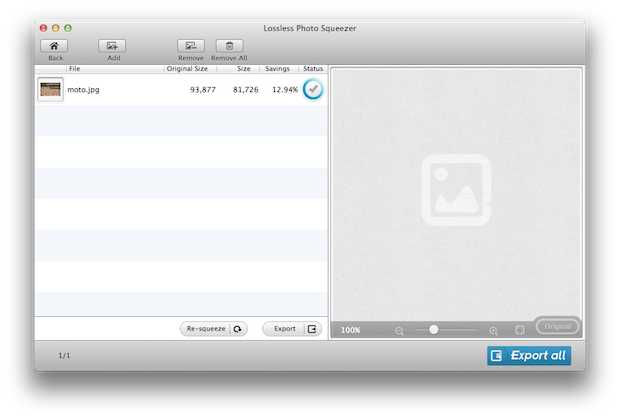Click the zoom out magnifier icon
Viewport: 620px width, 419px height.
coord(399,330)
